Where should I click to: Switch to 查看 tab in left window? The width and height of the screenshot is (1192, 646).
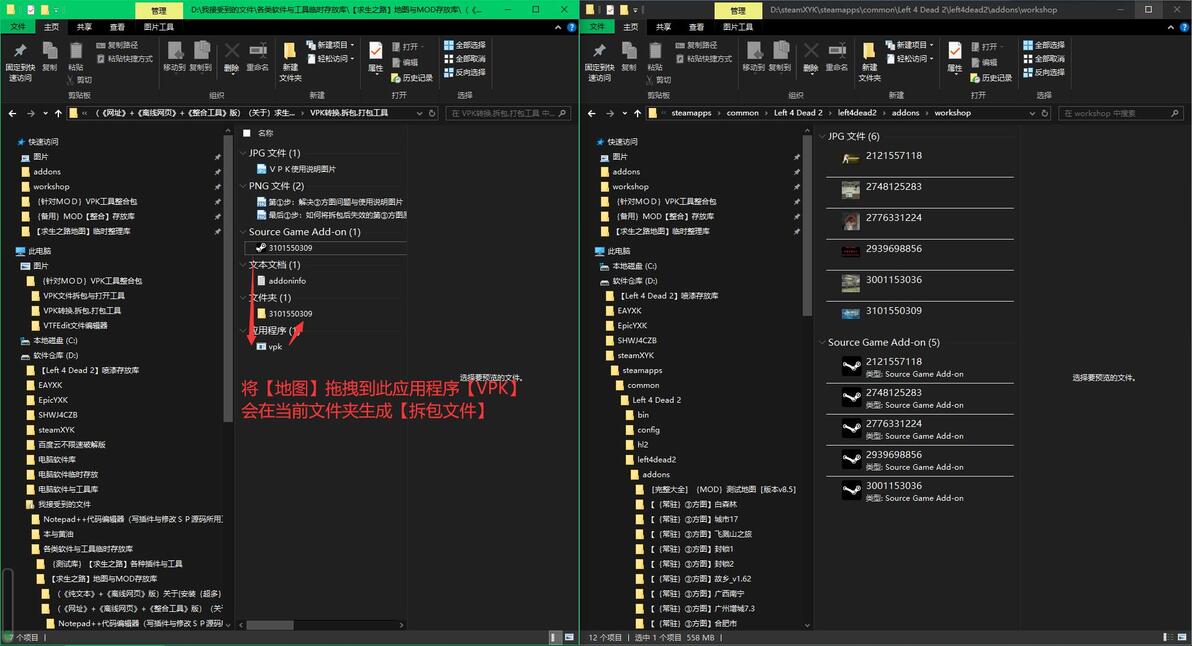point(117,27)
